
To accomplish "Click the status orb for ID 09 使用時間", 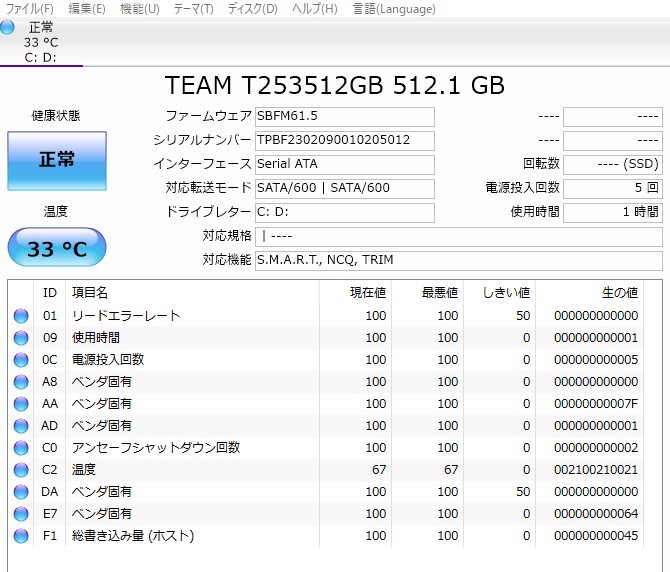I will click(x=21, y=338).
